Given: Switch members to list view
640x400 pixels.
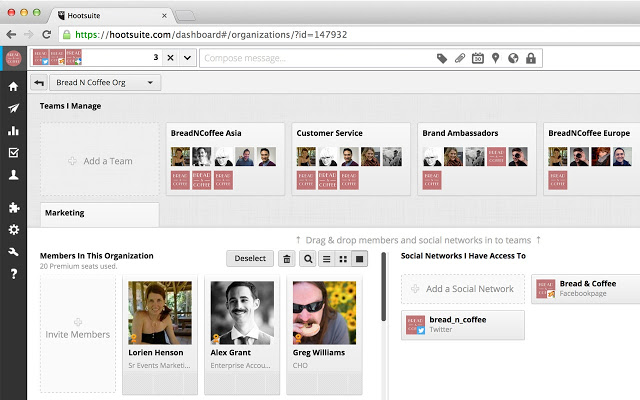Looking at the screenshot, I should (327, 259).
